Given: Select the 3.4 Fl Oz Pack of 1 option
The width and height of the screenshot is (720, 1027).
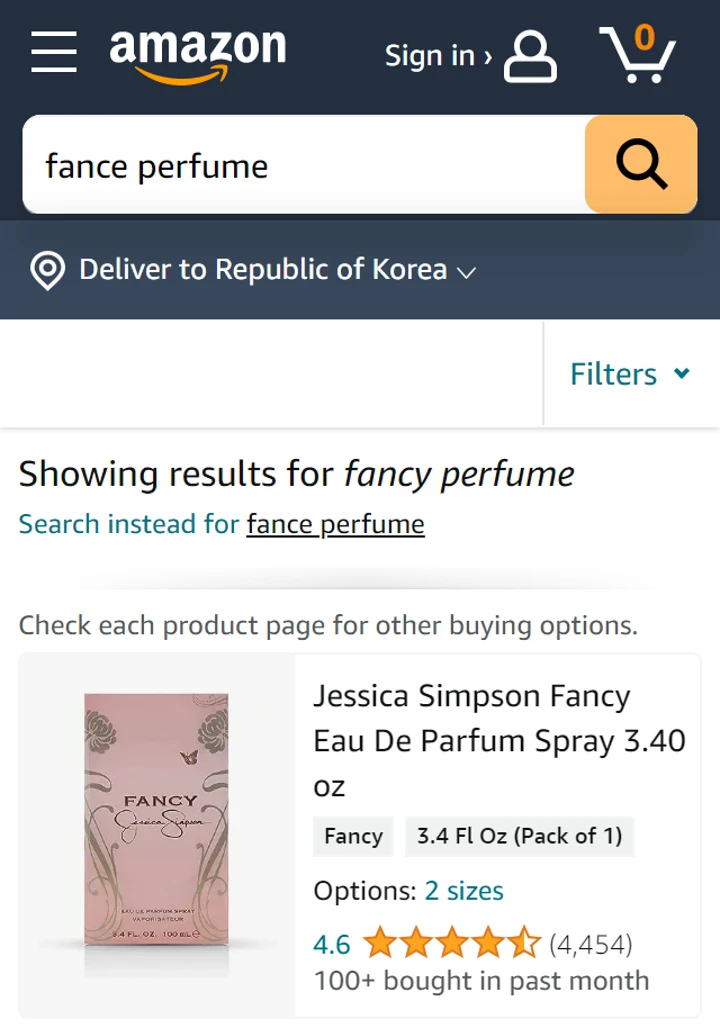Looking at the screenshot, I should click(519, 836).
